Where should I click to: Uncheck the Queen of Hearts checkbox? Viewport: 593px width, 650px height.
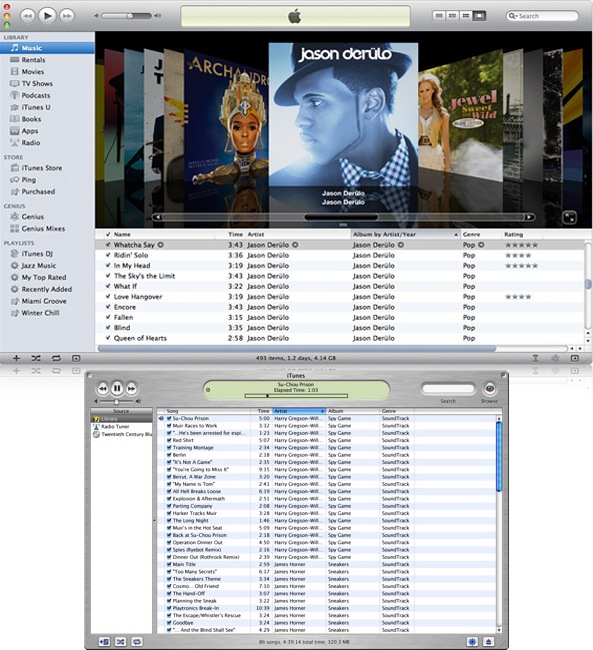pos(108,338)
